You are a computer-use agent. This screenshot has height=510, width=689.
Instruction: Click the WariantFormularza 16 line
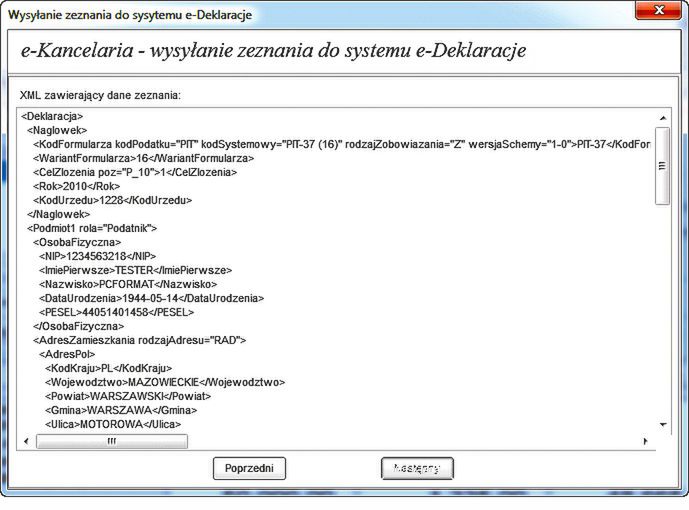[x=144, y=158]
